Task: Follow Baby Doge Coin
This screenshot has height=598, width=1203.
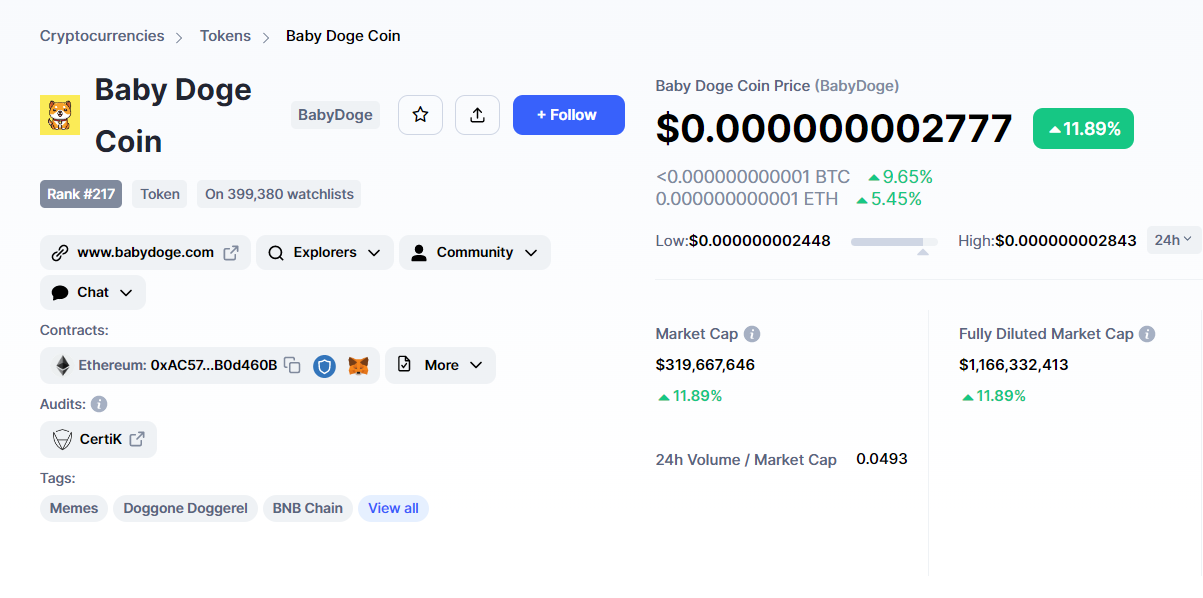Action: (x=569, y=115)
